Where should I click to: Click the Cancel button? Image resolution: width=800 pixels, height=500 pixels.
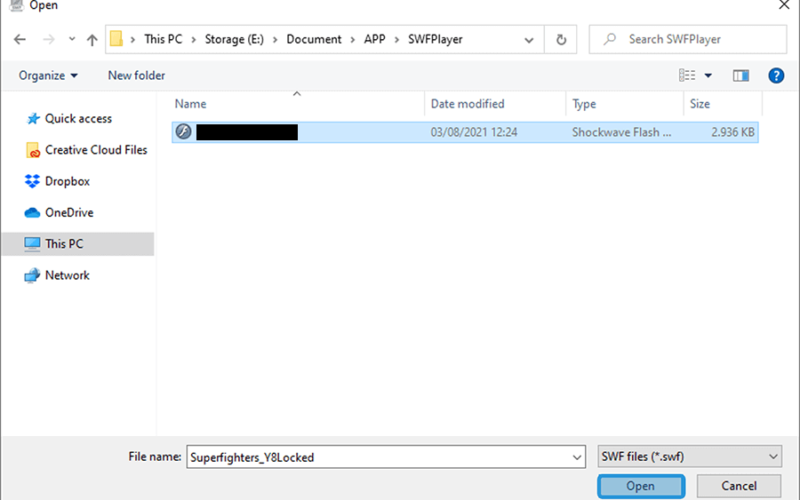click(738, 486)
